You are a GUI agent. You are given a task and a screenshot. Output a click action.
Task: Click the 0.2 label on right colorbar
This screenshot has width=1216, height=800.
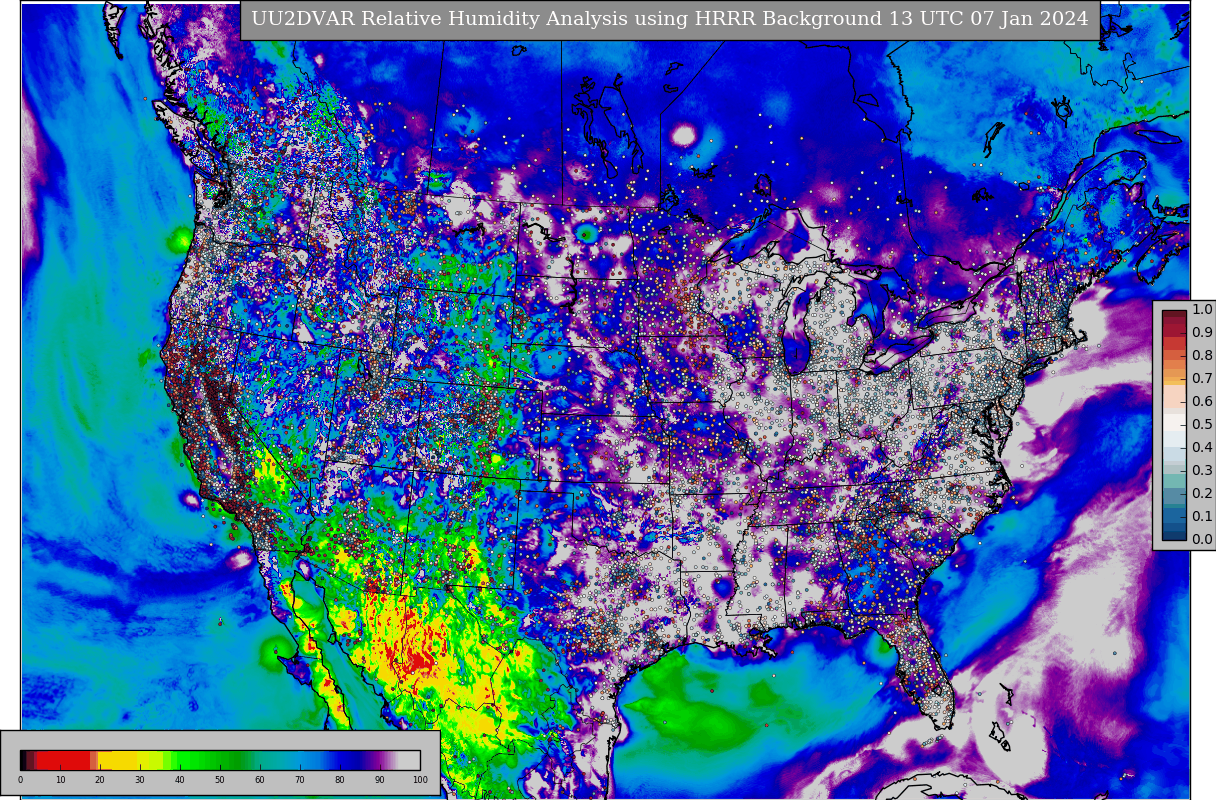coord(1202,494)
